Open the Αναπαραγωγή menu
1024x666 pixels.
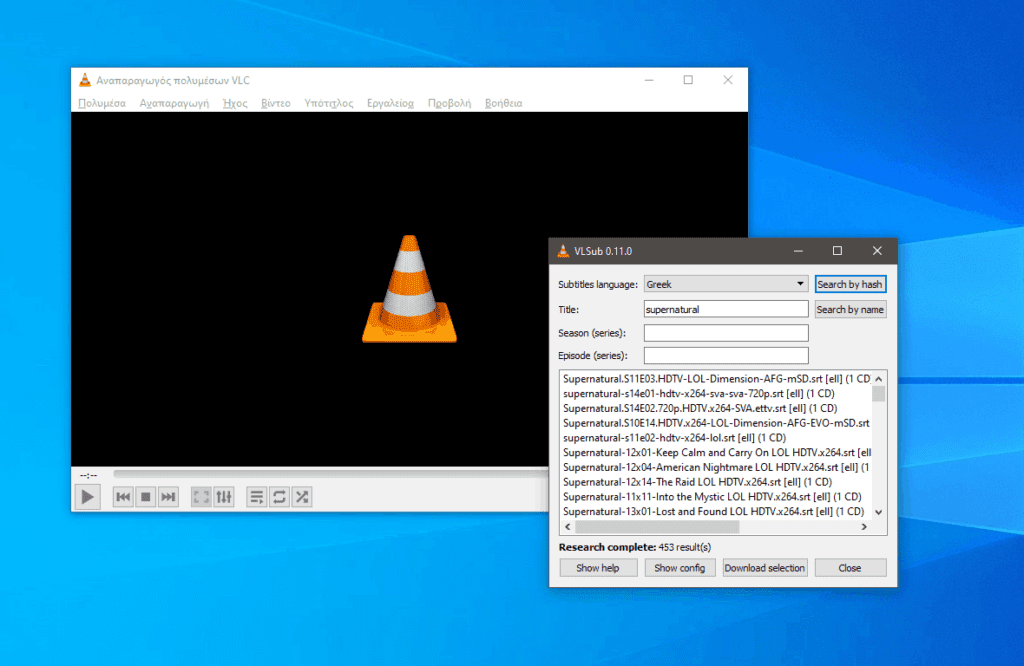tap(174, 103)
